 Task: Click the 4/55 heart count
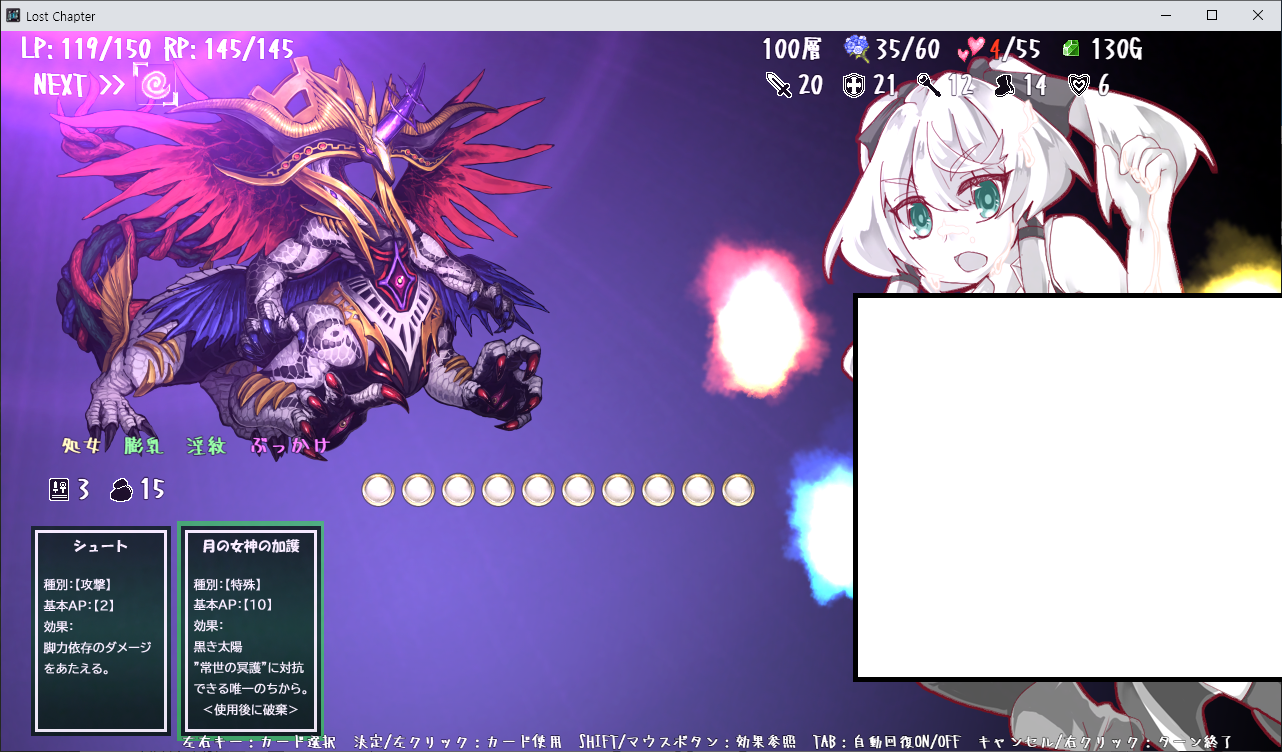click(x=1016, y=48)
